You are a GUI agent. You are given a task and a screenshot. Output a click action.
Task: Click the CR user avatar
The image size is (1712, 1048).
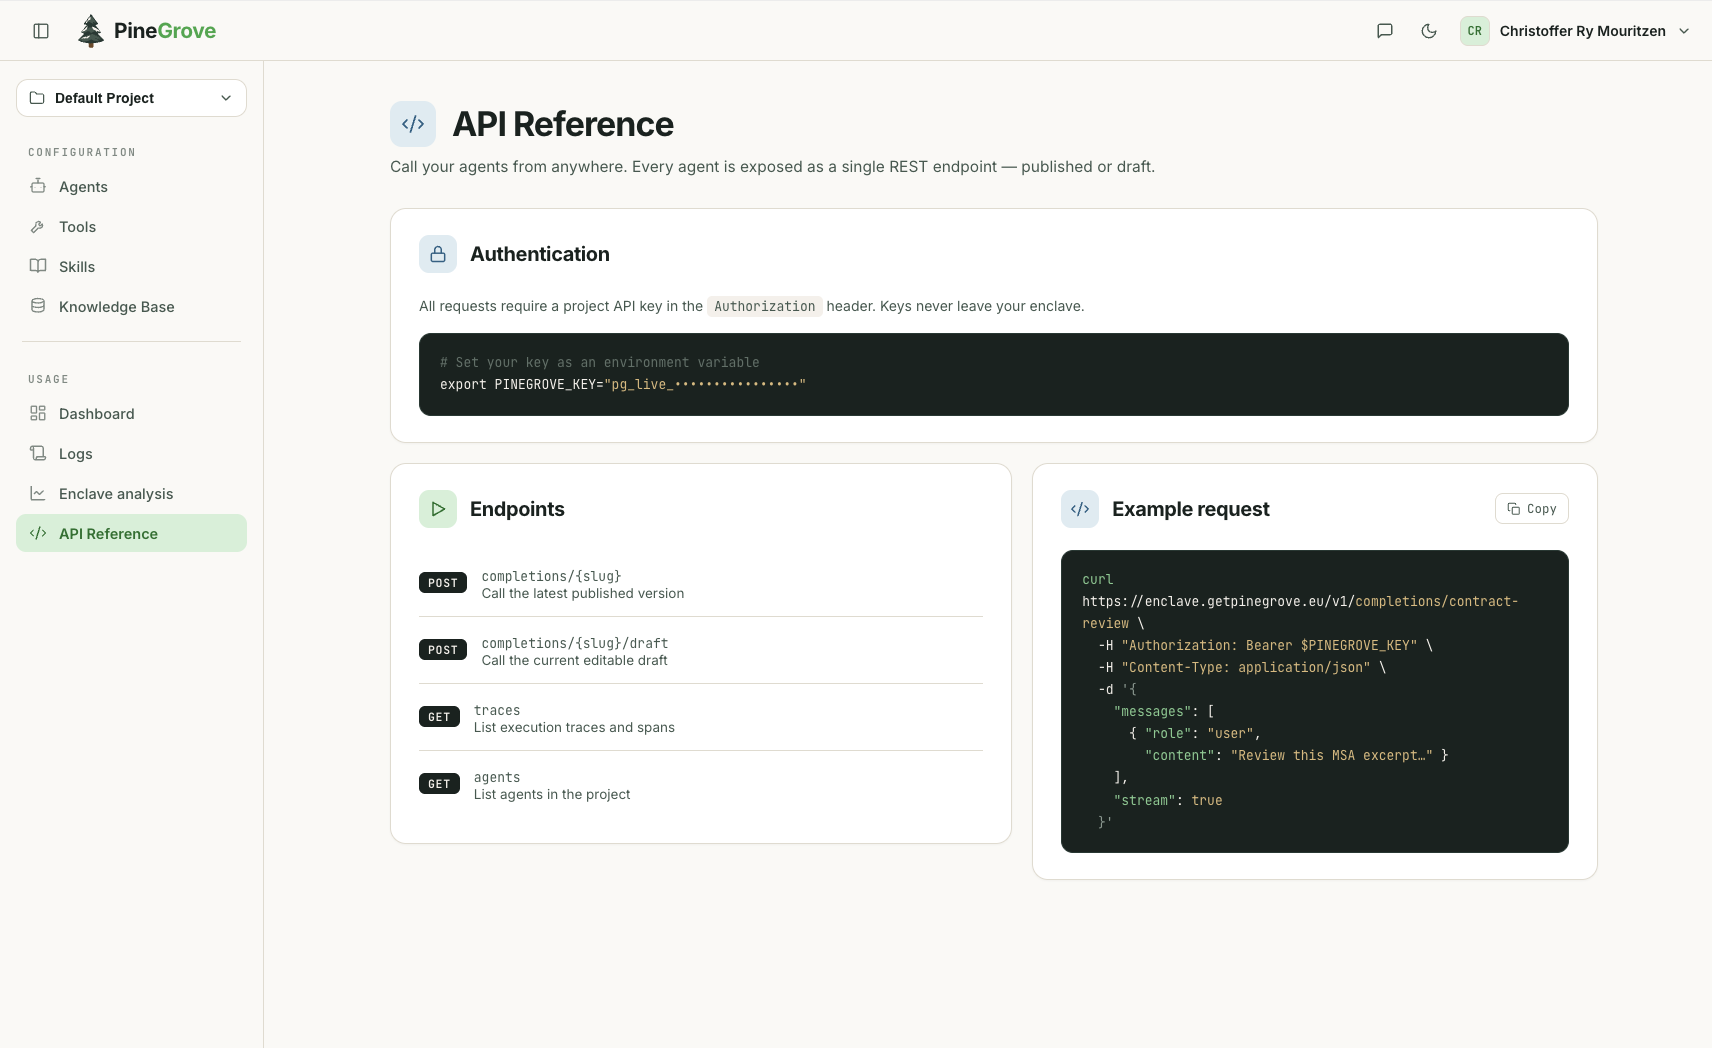1475,31
